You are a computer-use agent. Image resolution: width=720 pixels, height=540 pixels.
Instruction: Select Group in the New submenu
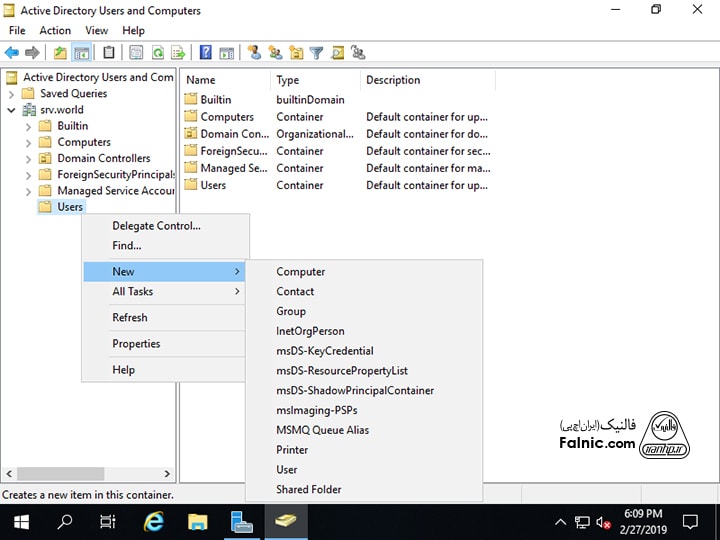pyautogui.click(x=291, y=311)
